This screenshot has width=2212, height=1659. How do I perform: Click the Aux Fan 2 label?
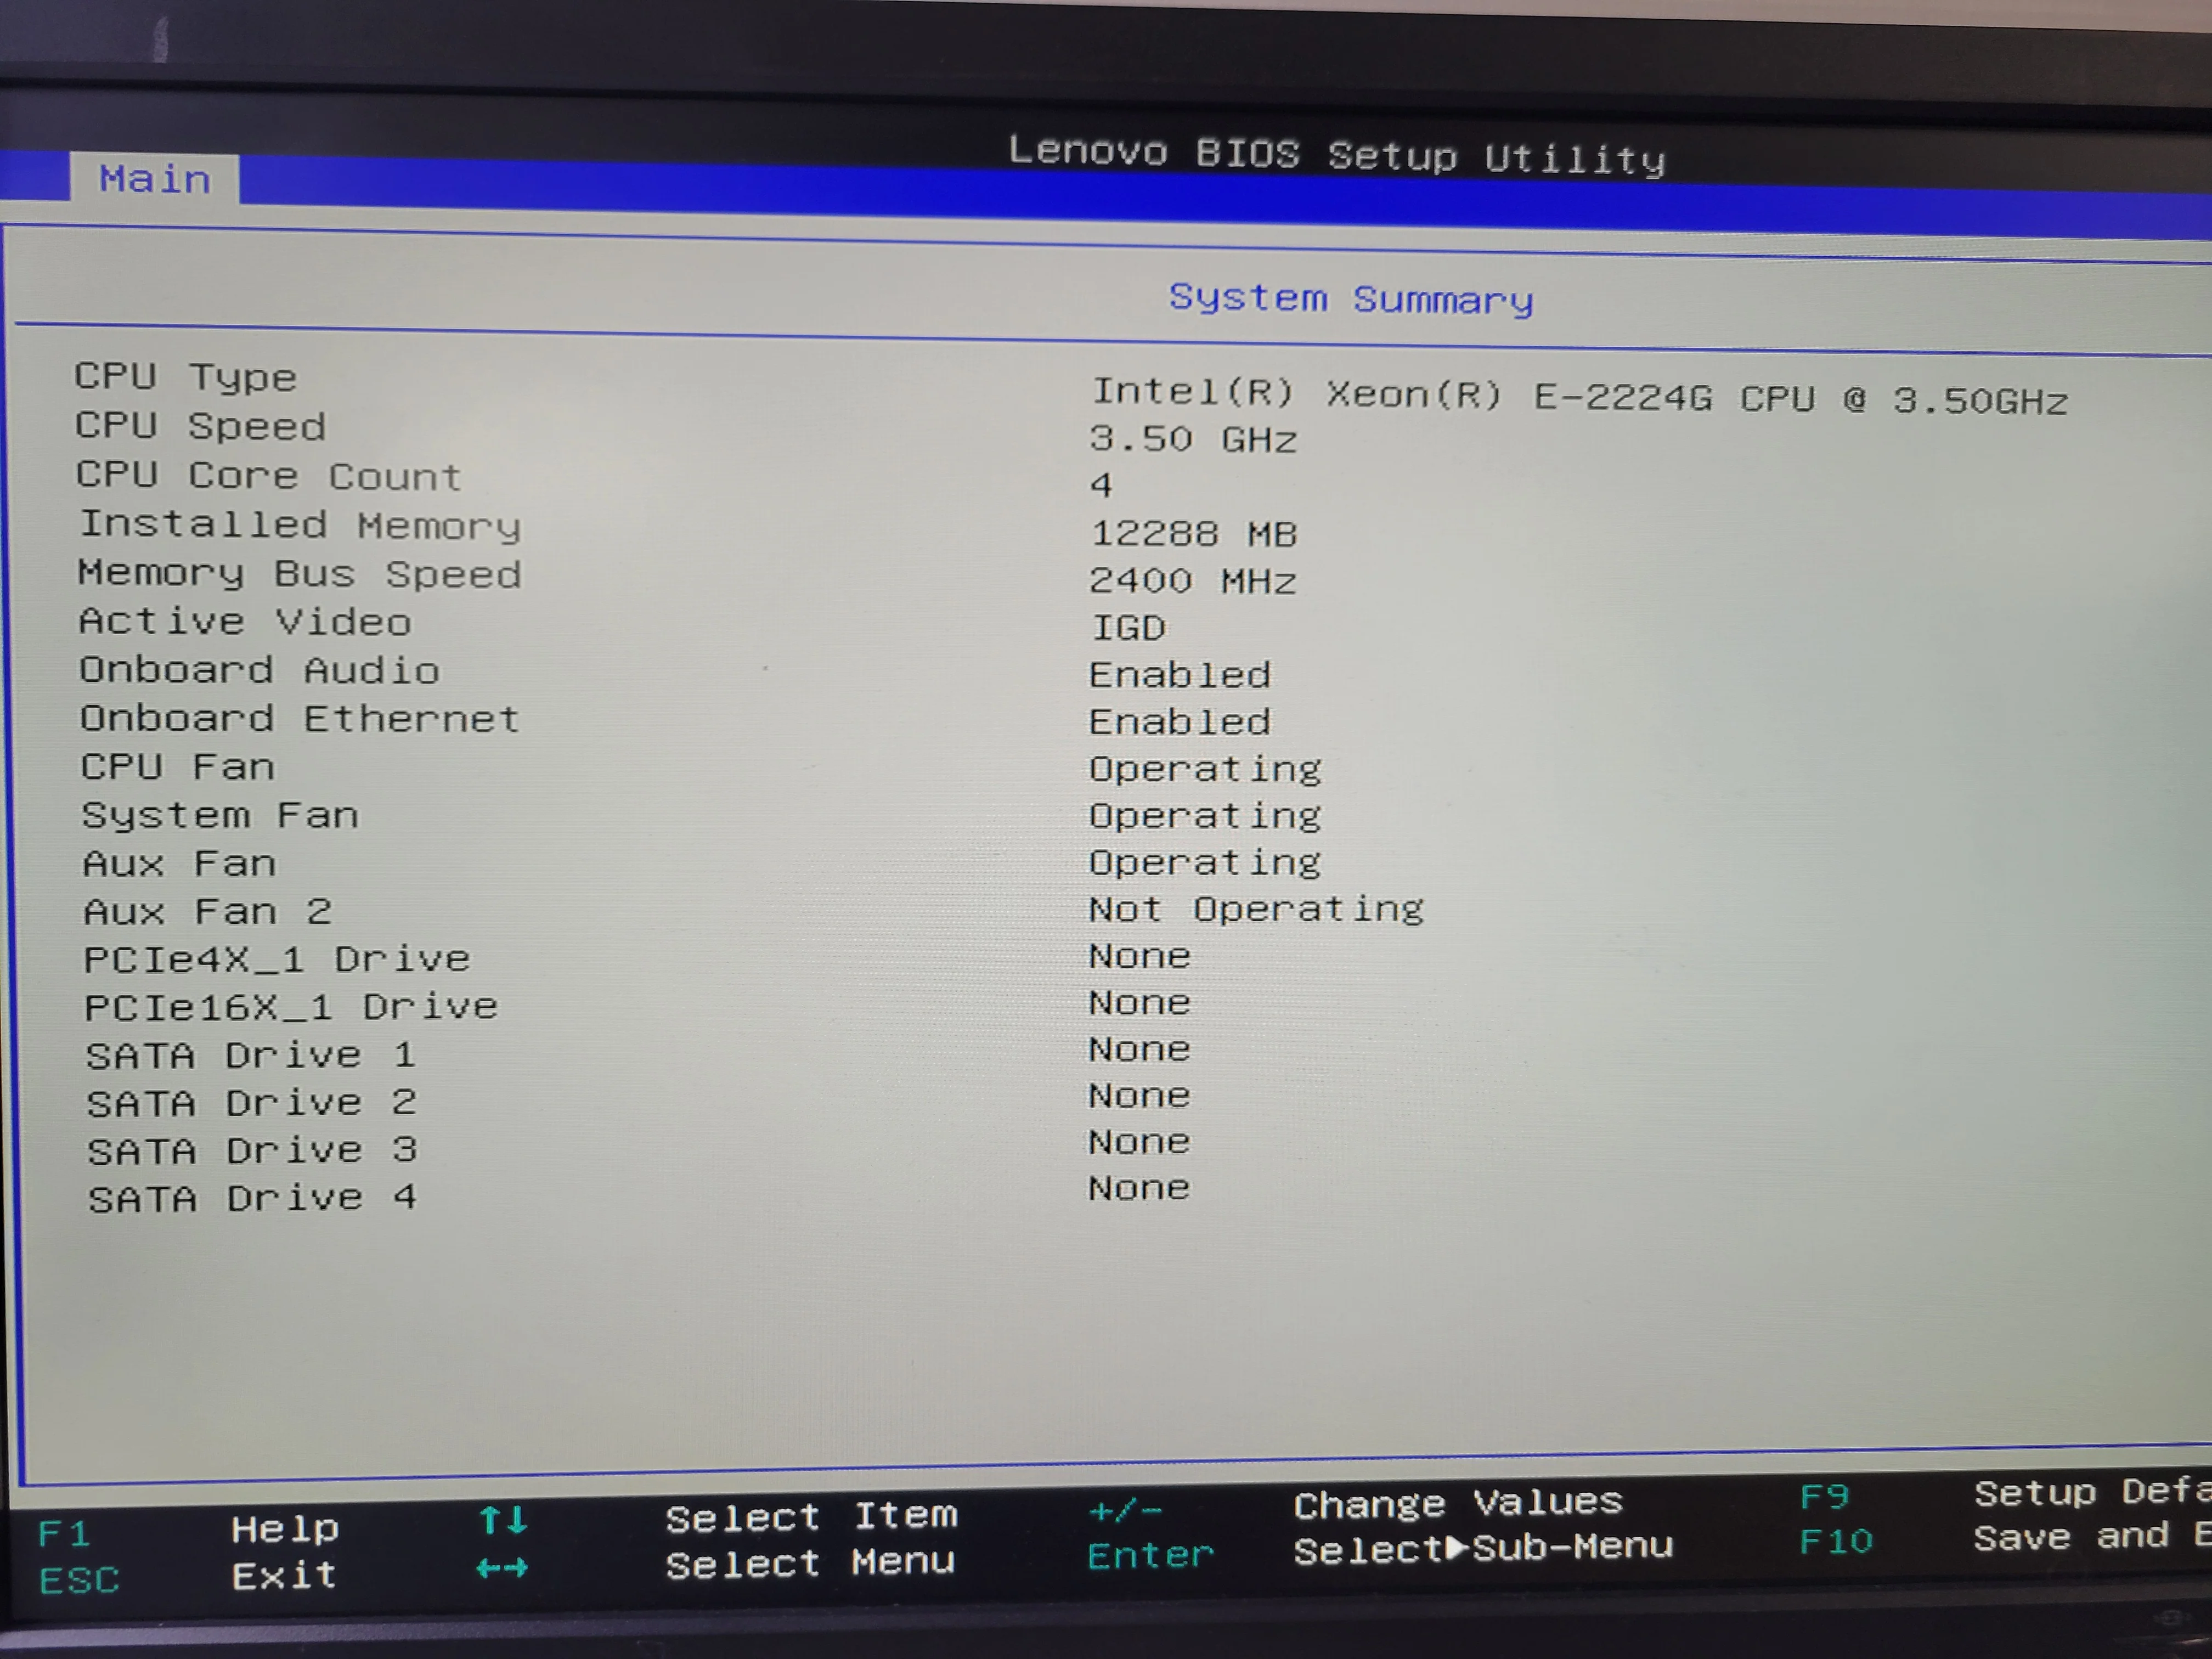(207, 911)
